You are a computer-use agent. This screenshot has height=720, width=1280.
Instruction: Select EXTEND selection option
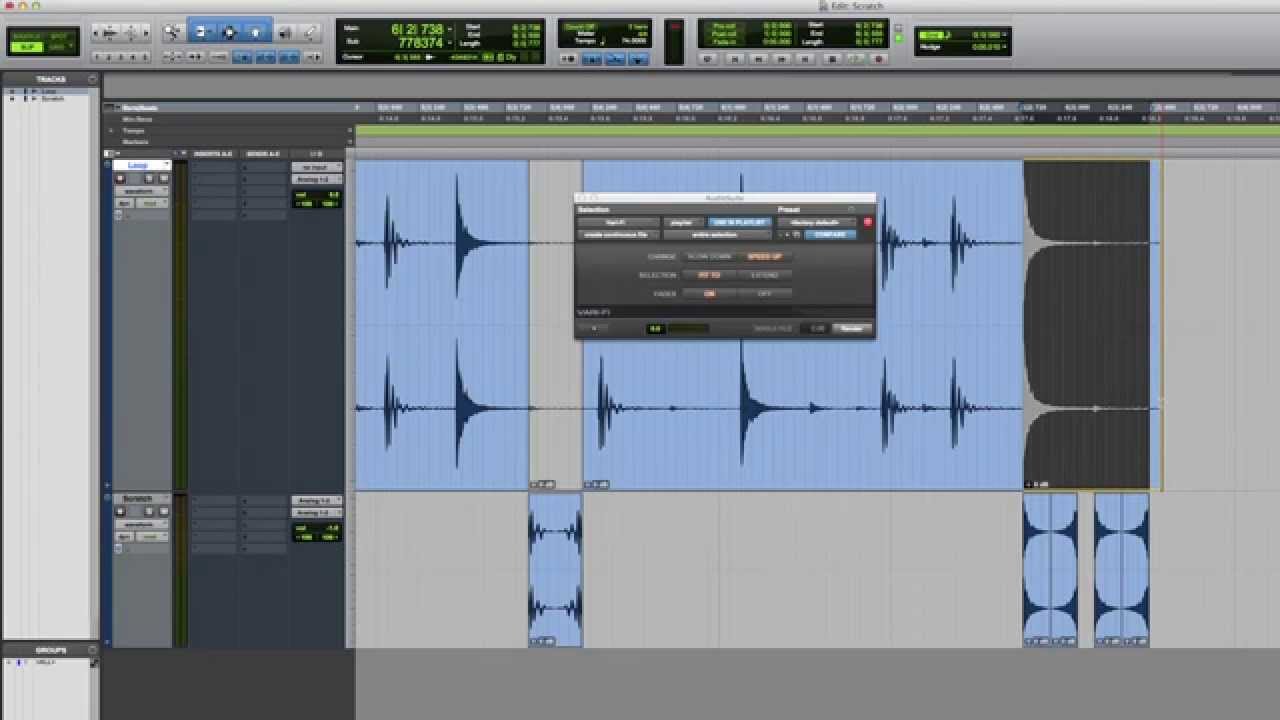coord(765,275)
